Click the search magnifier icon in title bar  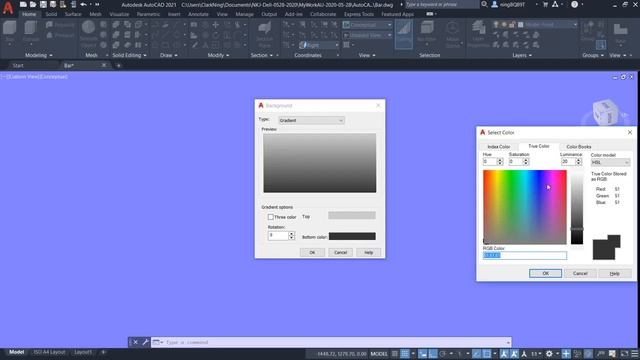click(484, 4)
